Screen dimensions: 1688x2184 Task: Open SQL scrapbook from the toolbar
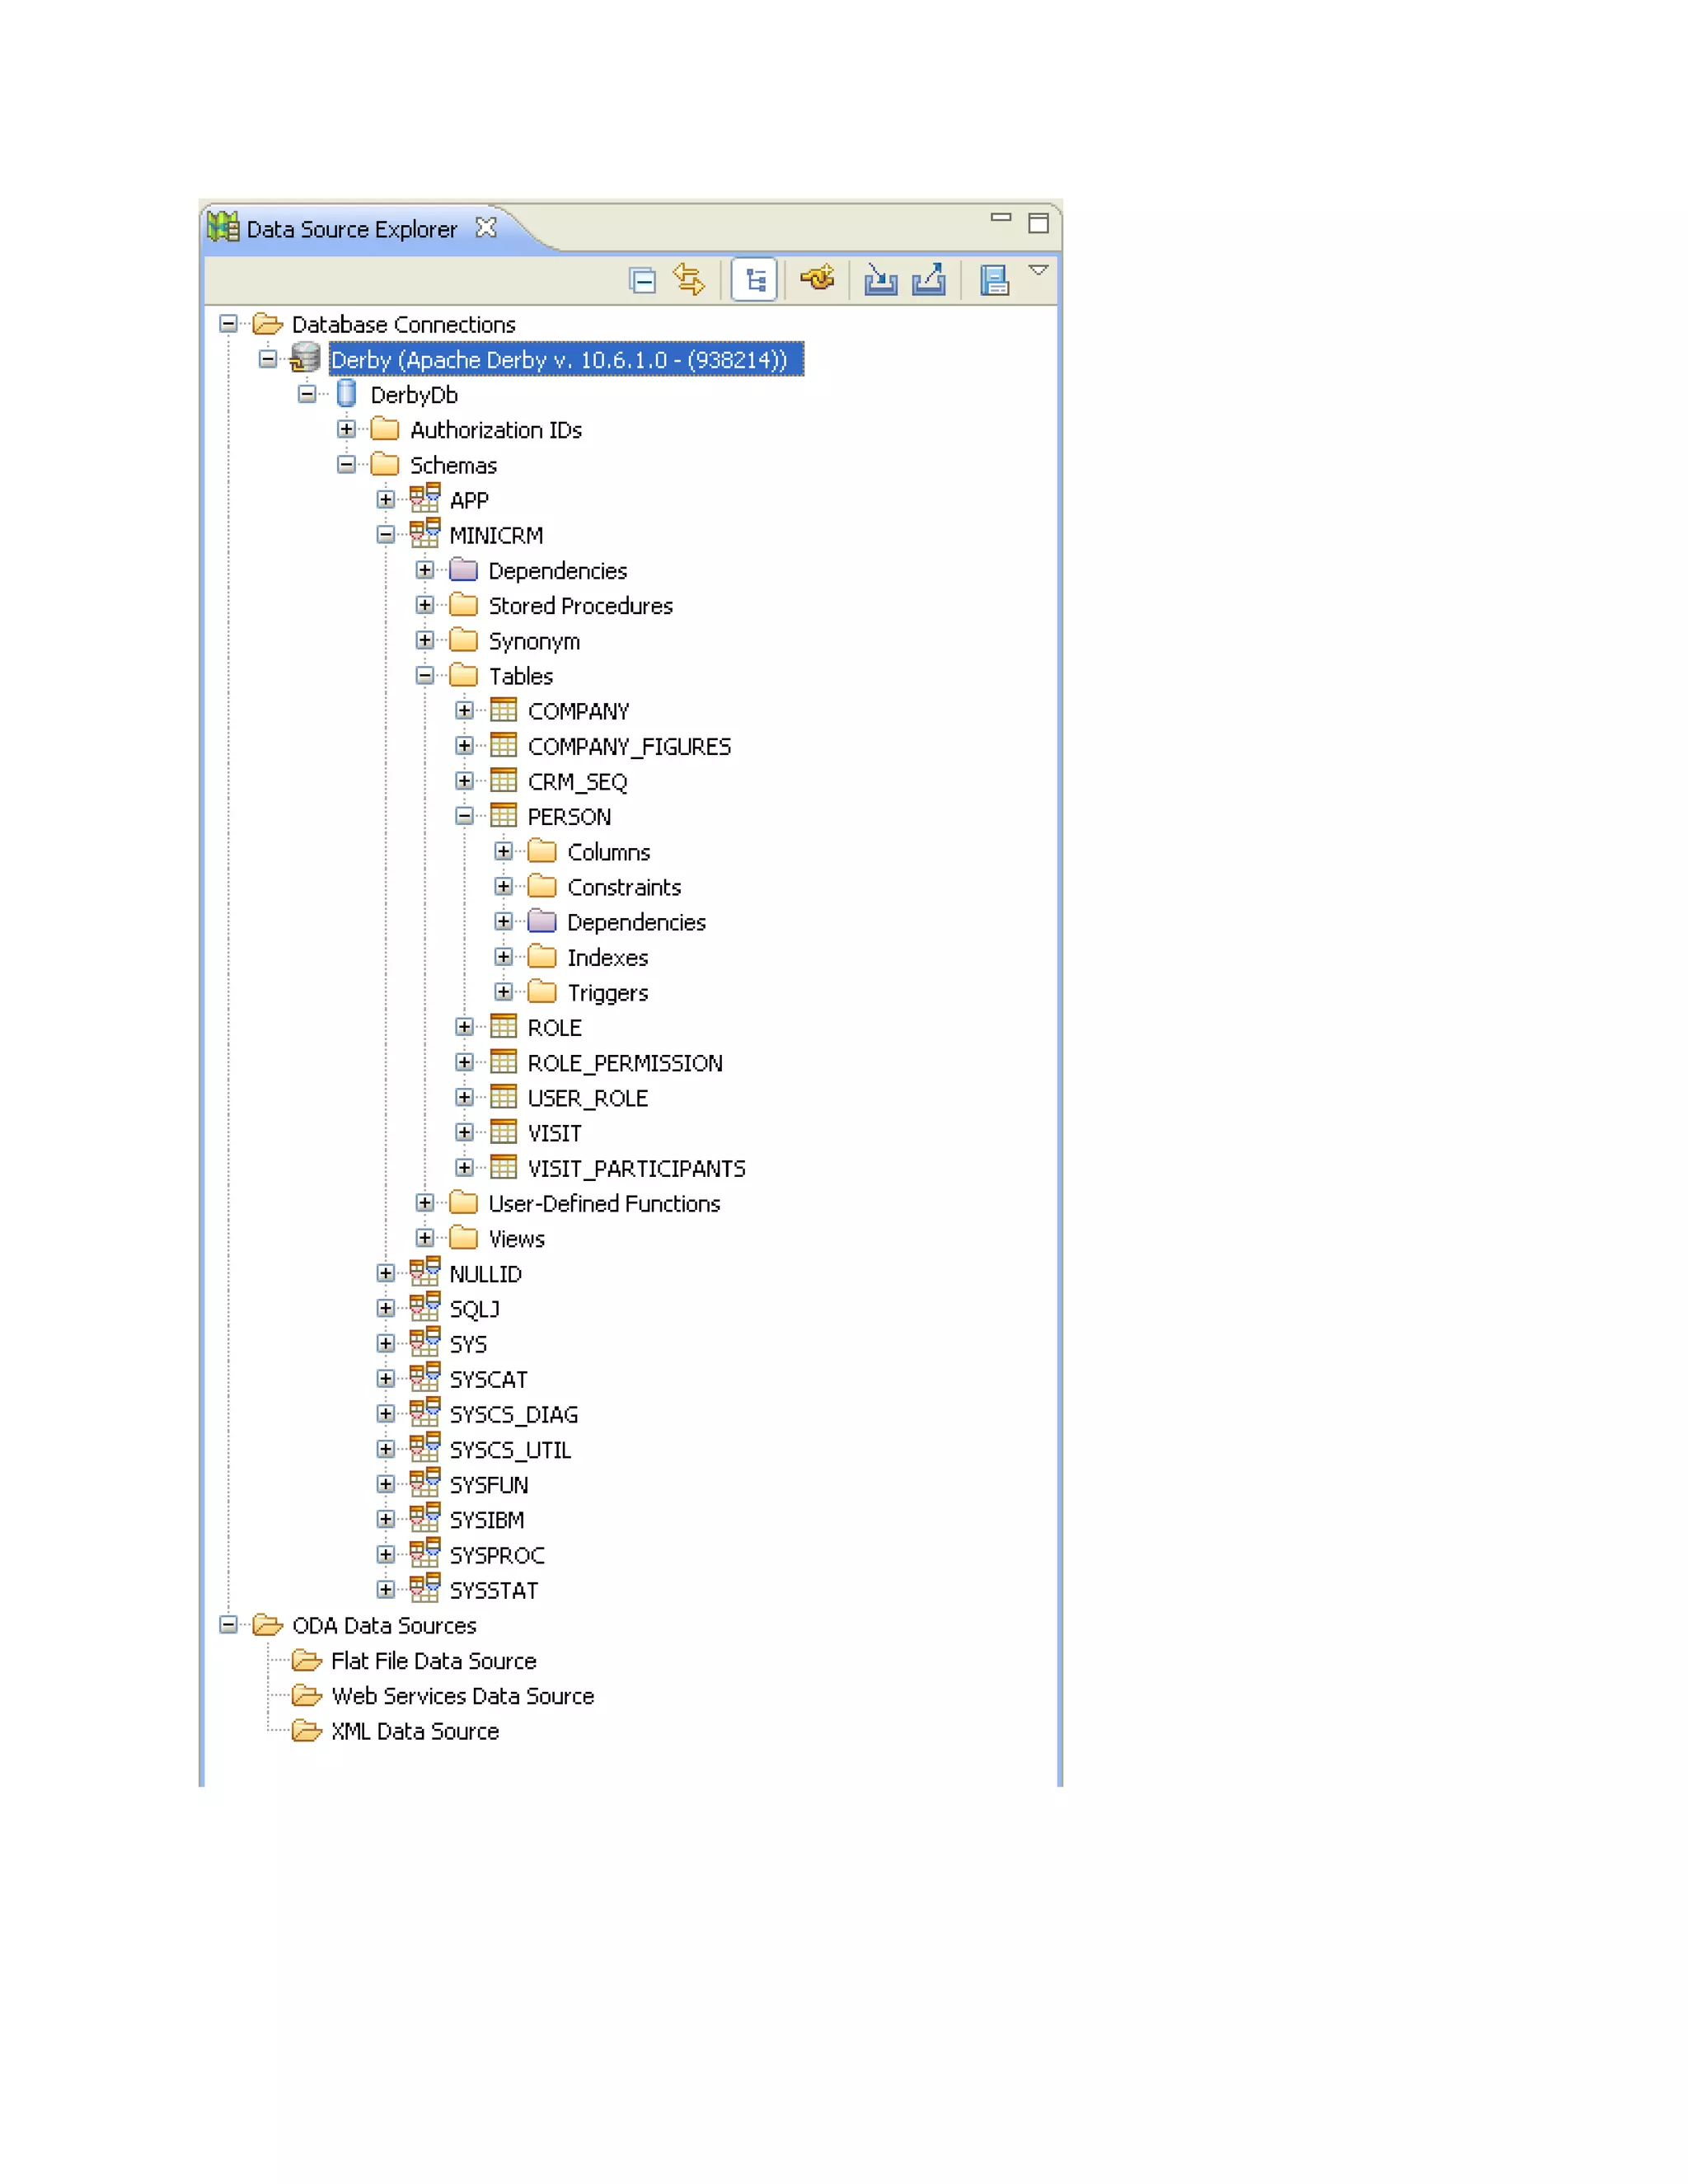pos(994,280)
